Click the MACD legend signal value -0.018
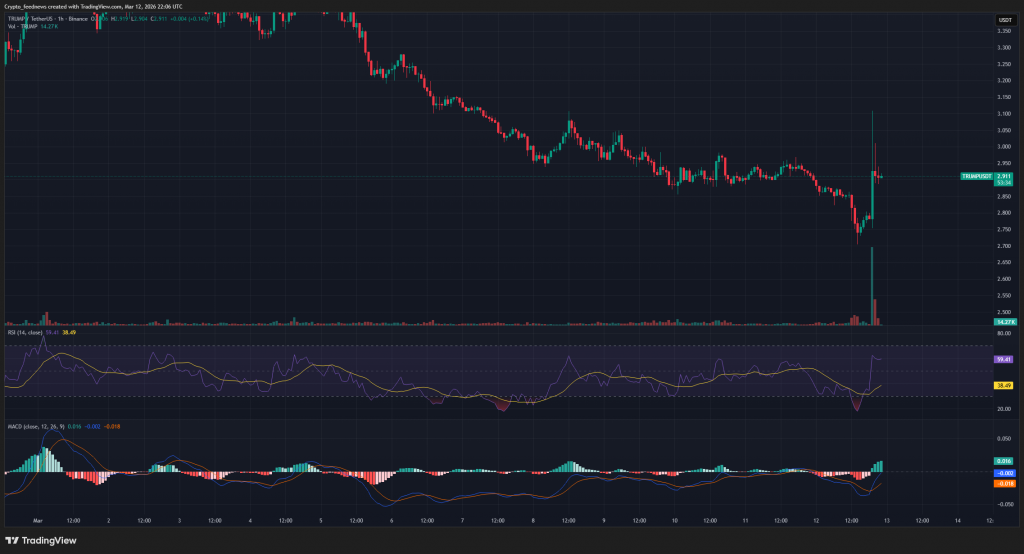The image size is (1024, 554). pos(113,427)
